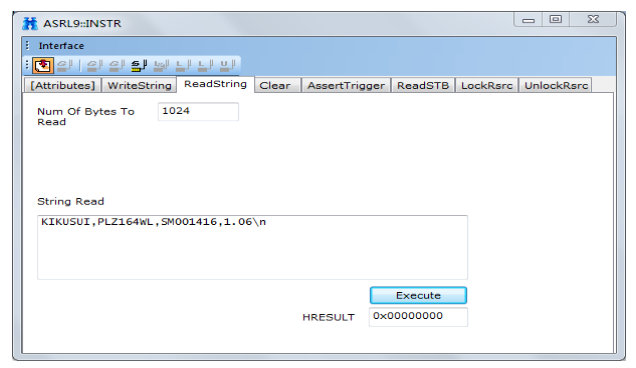Click the 'String Read' label
This screenshot has width=636, height=368.
(71, 202)
